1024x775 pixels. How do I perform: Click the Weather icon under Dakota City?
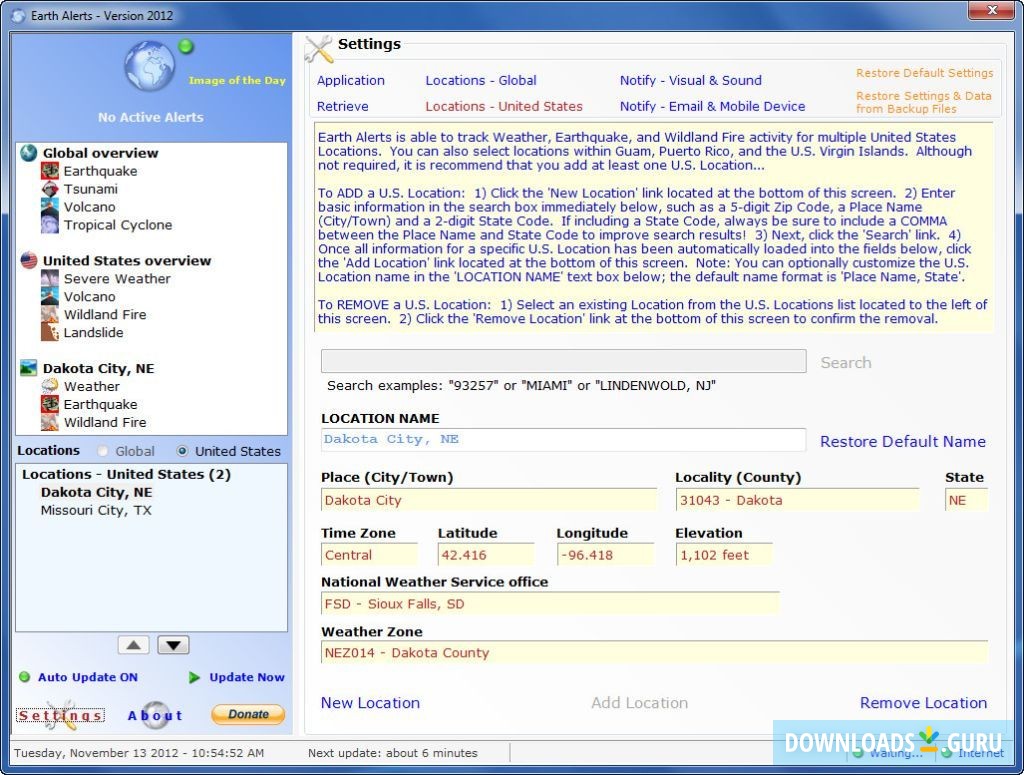point(50,387)
